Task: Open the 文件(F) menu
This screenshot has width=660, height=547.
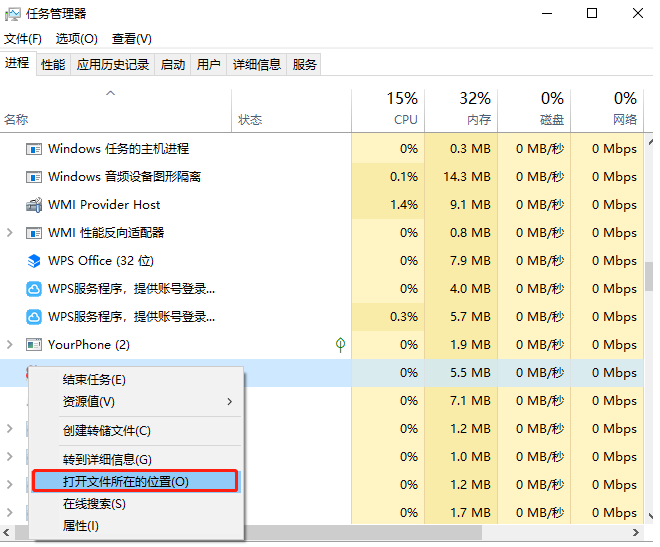Action: point(23,39)
